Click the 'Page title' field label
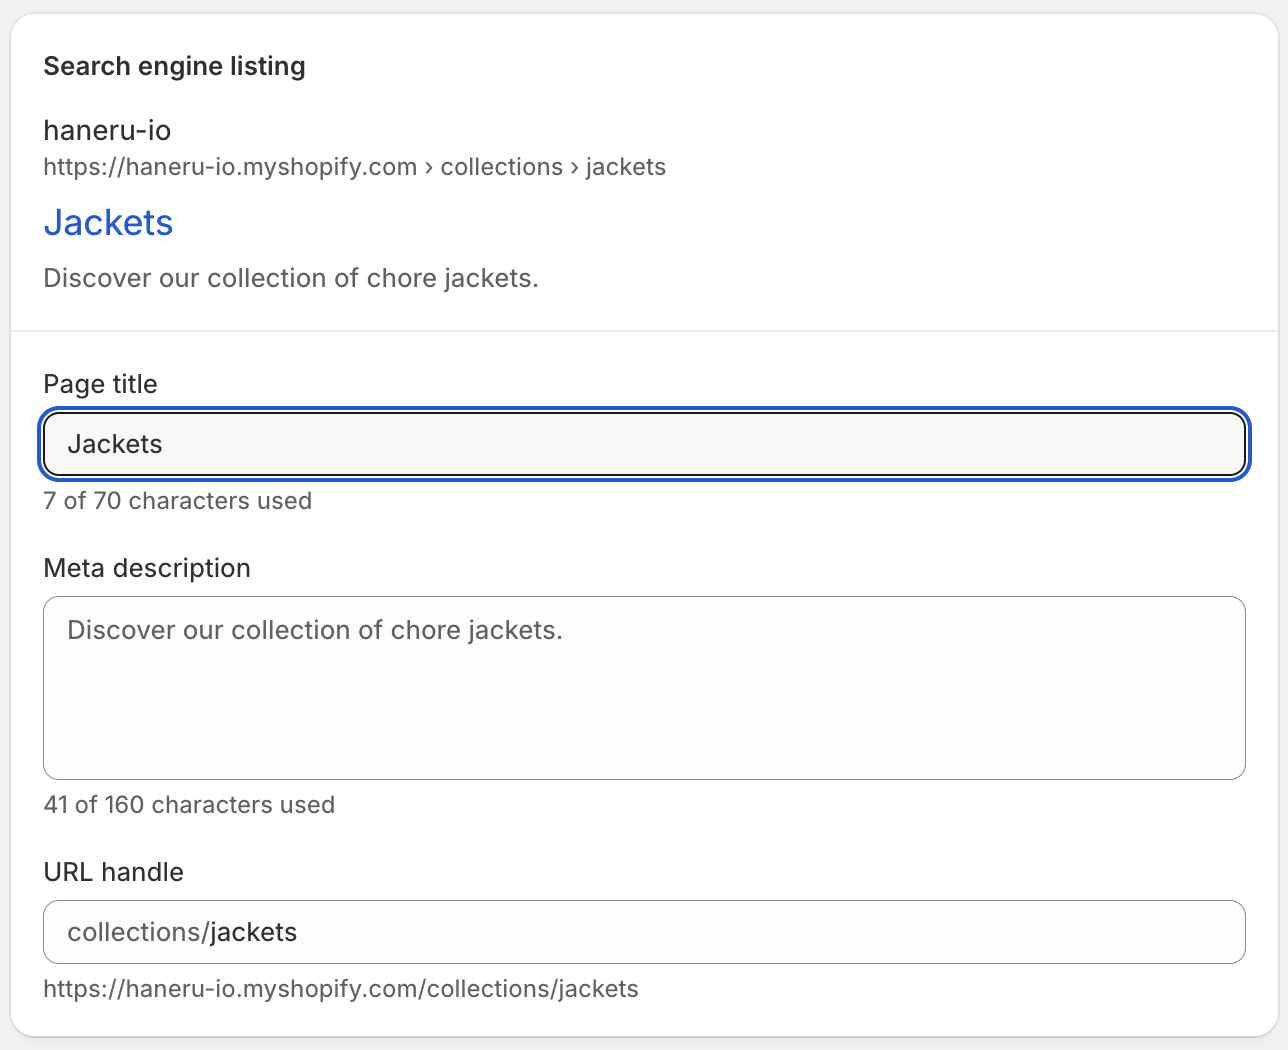This screenshot has width=1288, height=1050. 100,384
